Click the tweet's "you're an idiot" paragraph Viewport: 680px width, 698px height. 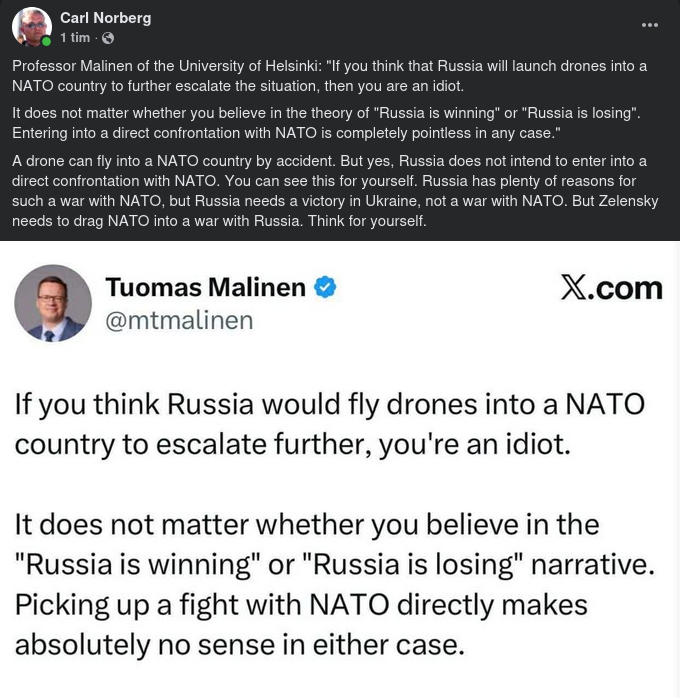(329, 424)
